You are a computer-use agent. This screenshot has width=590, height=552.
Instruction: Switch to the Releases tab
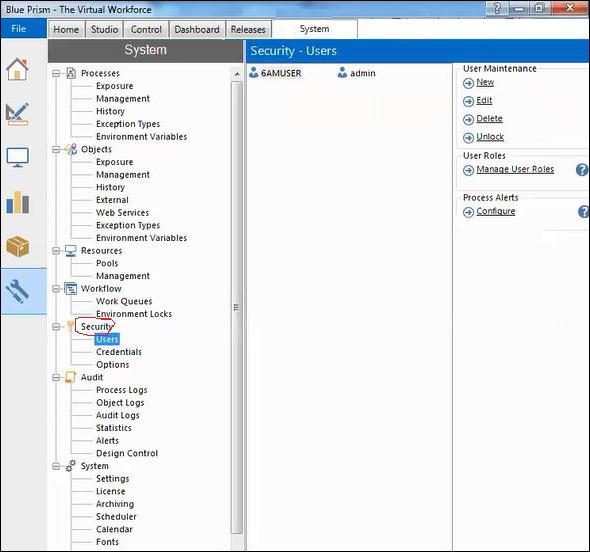248,29
